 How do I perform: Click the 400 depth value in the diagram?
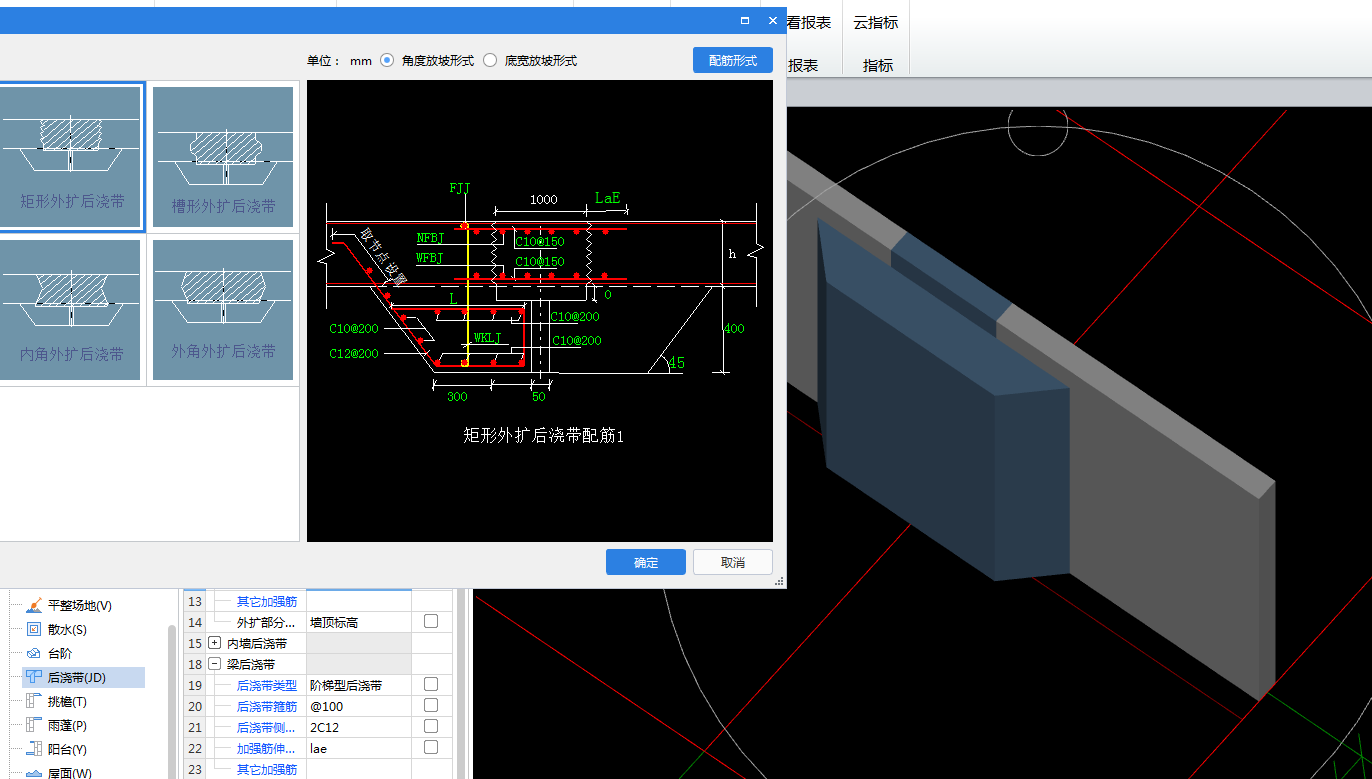click(x=734, y=328)
